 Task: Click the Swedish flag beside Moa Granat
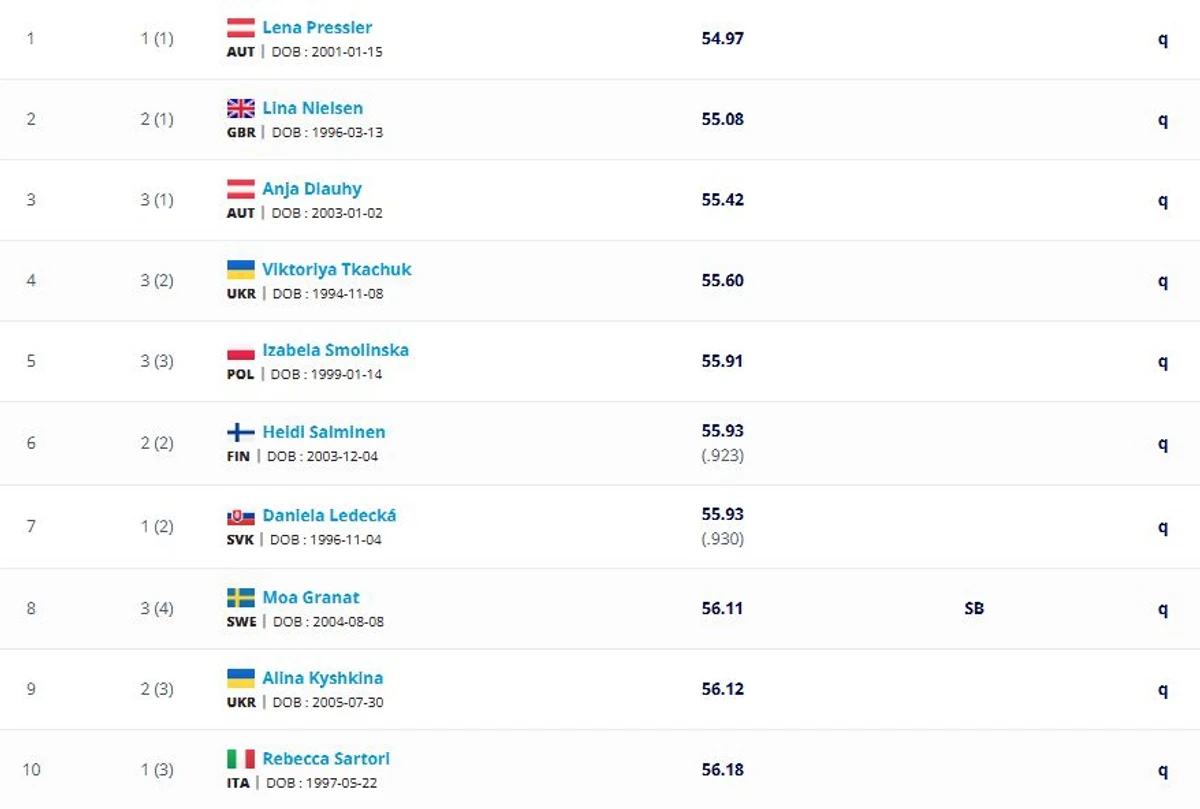tap(241, 598)
